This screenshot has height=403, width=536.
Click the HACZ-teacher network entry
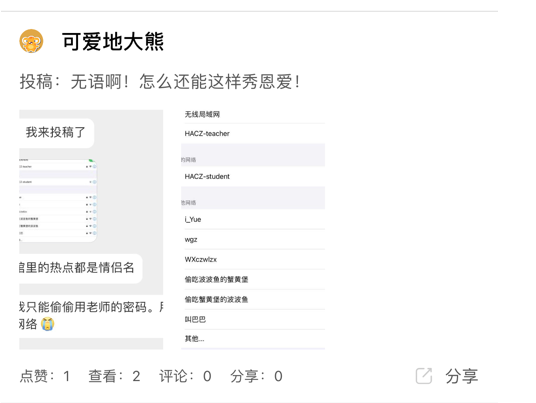tap(253, 134)
